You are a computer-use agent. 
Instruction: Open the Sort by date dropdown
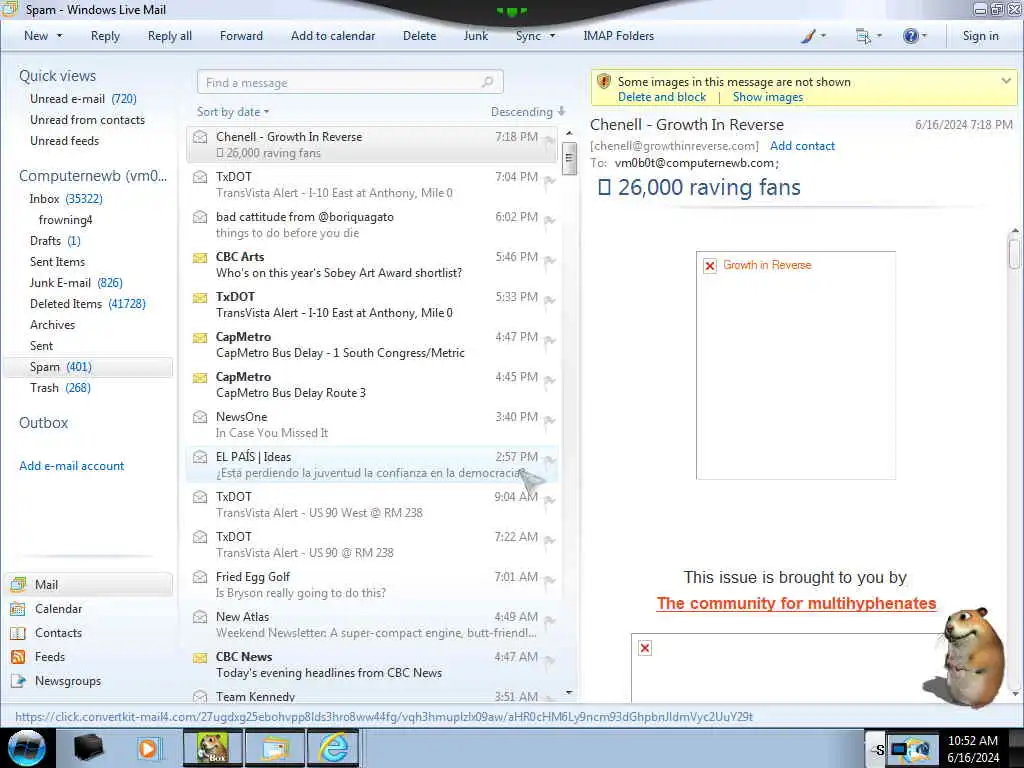click(232, 112)
